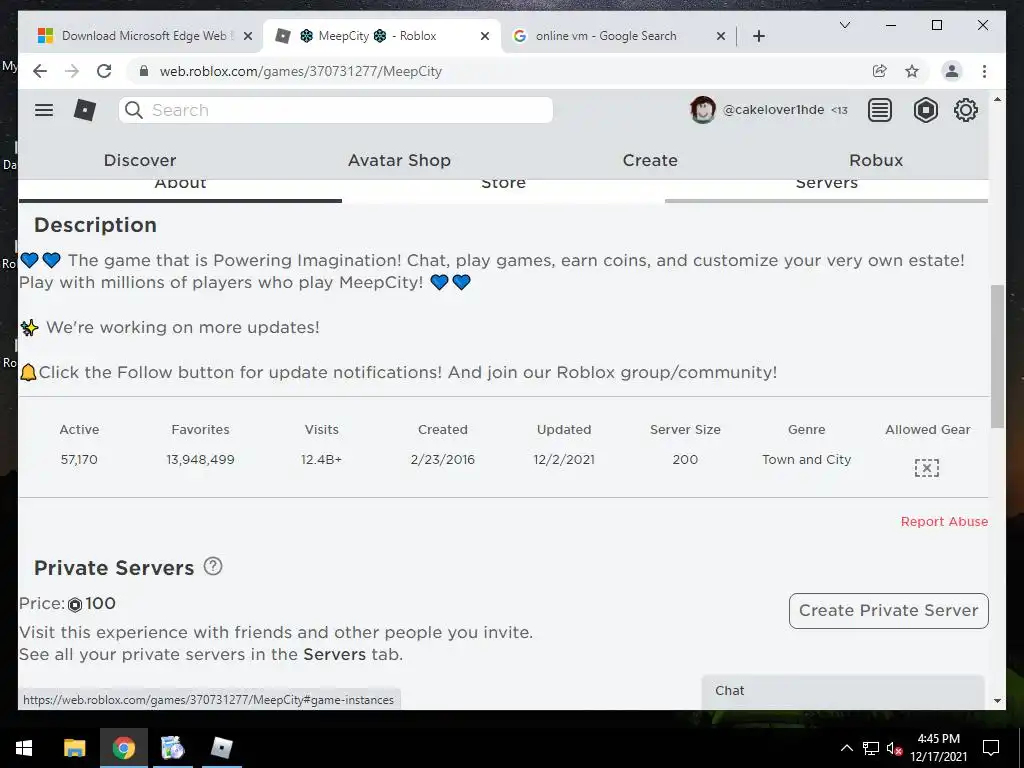Close the online vm Google Search tab
Viewport: 1024px width, 768px height.
click(x=720, y=36)
